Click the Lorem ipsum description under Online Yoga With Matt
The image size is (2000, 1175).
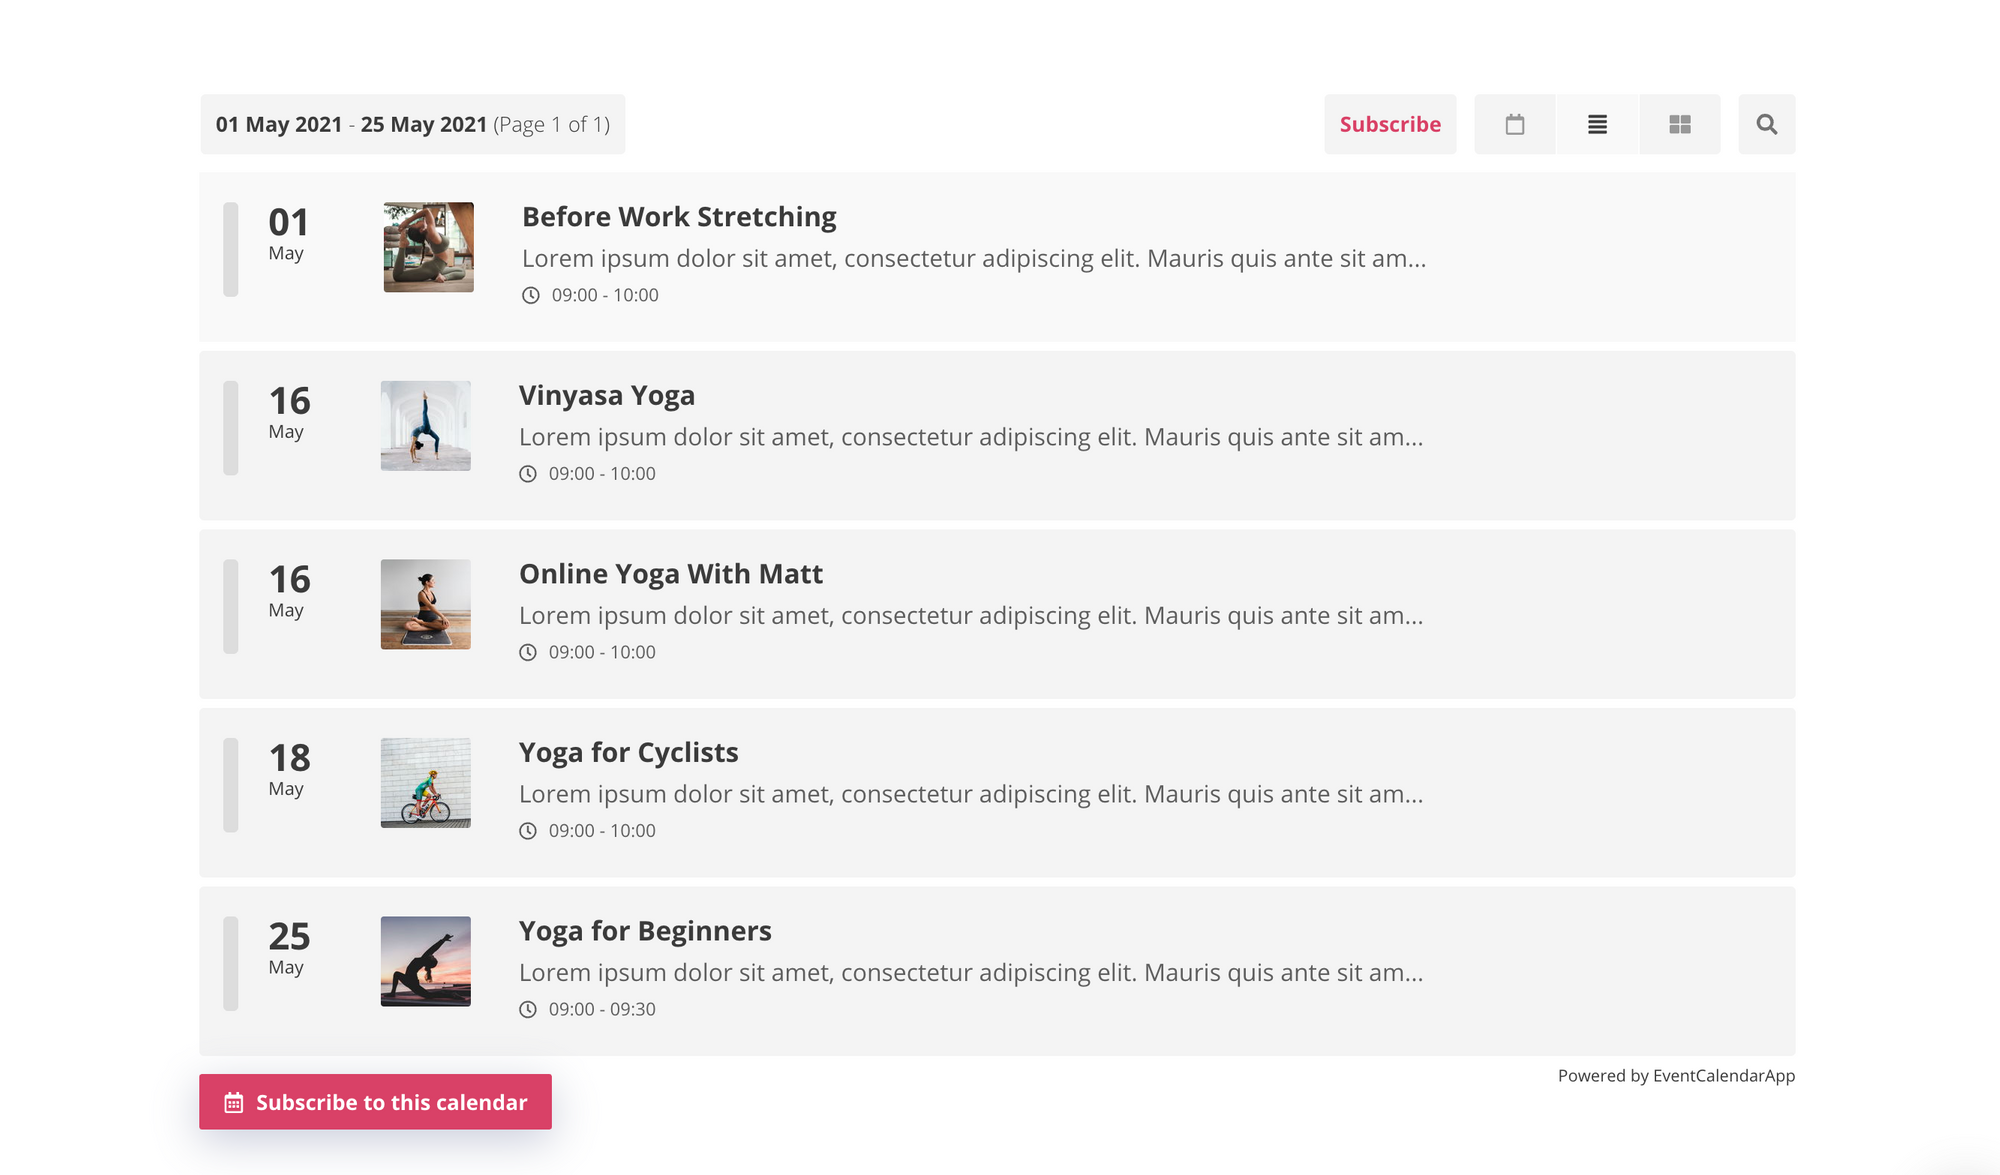(971, 616)
